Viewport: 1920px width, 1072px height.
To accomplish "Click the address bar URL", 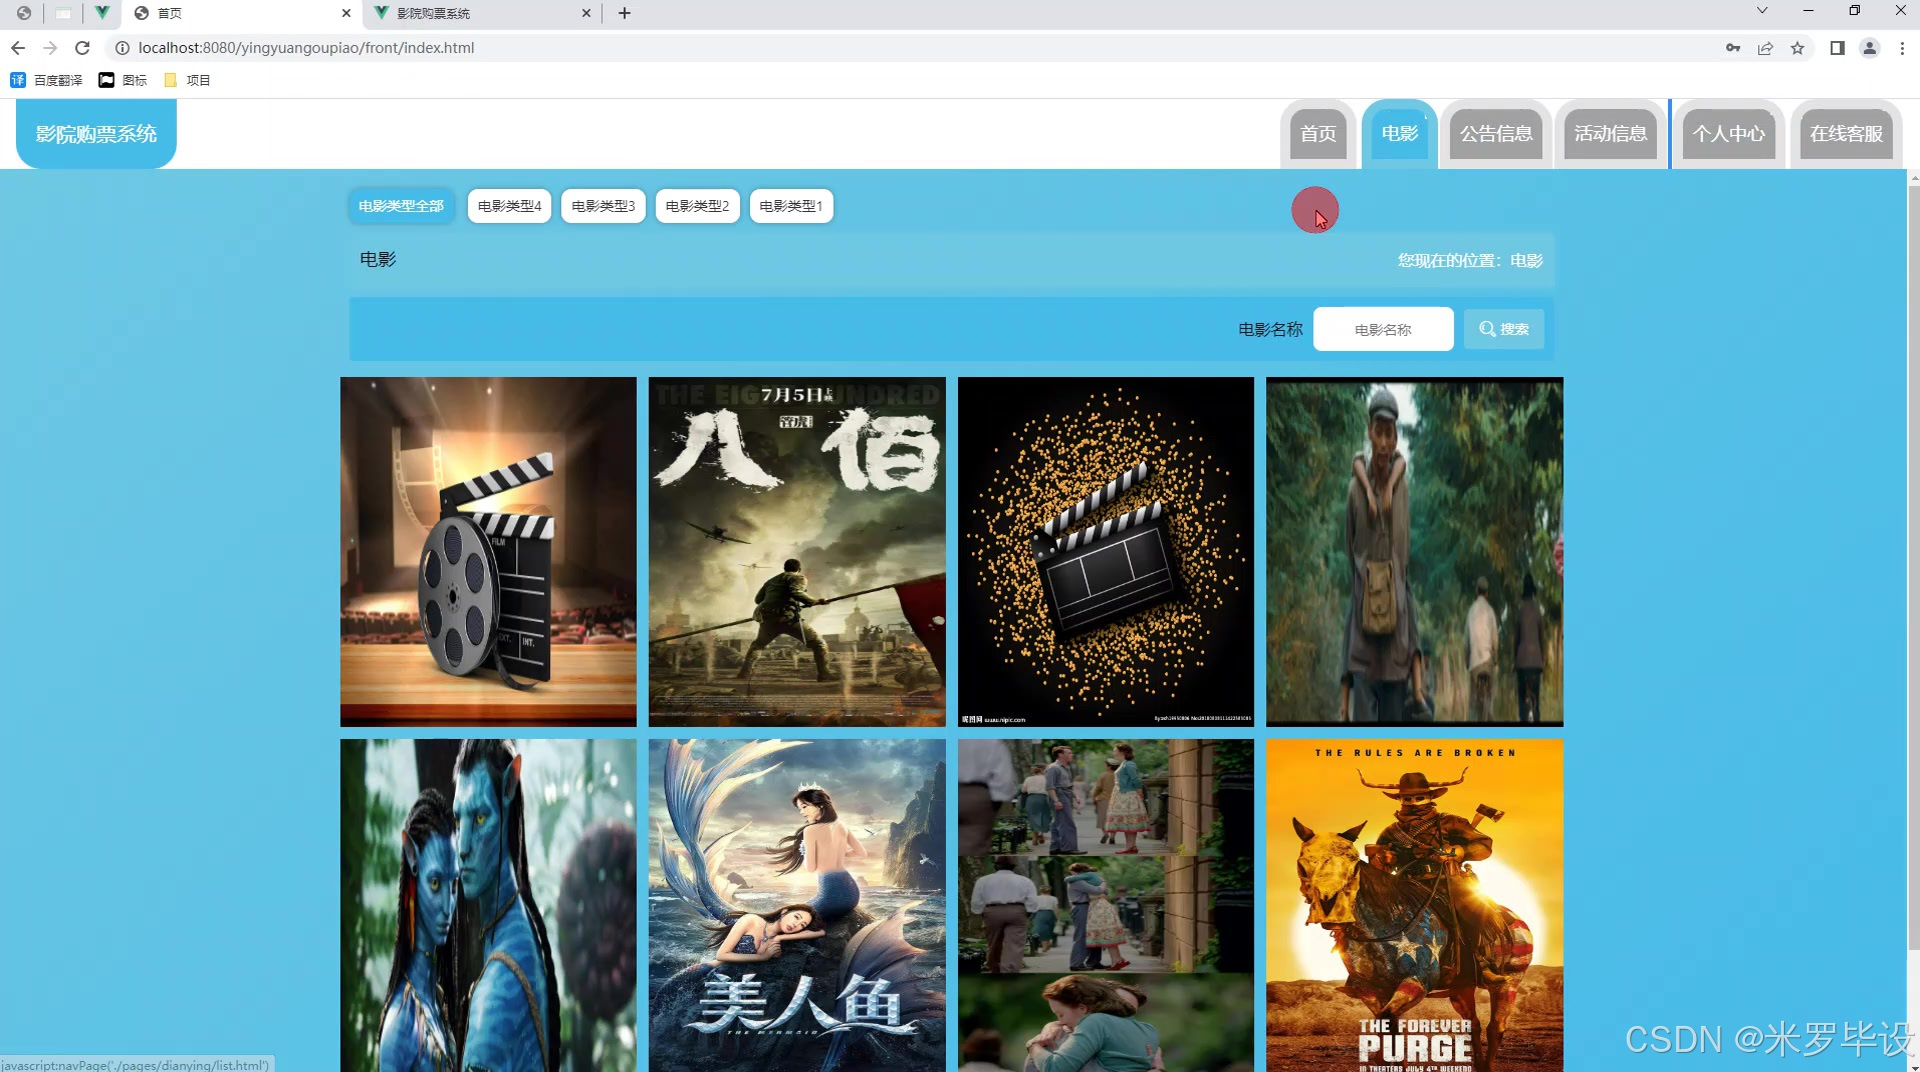I will (x=306, y=48).
